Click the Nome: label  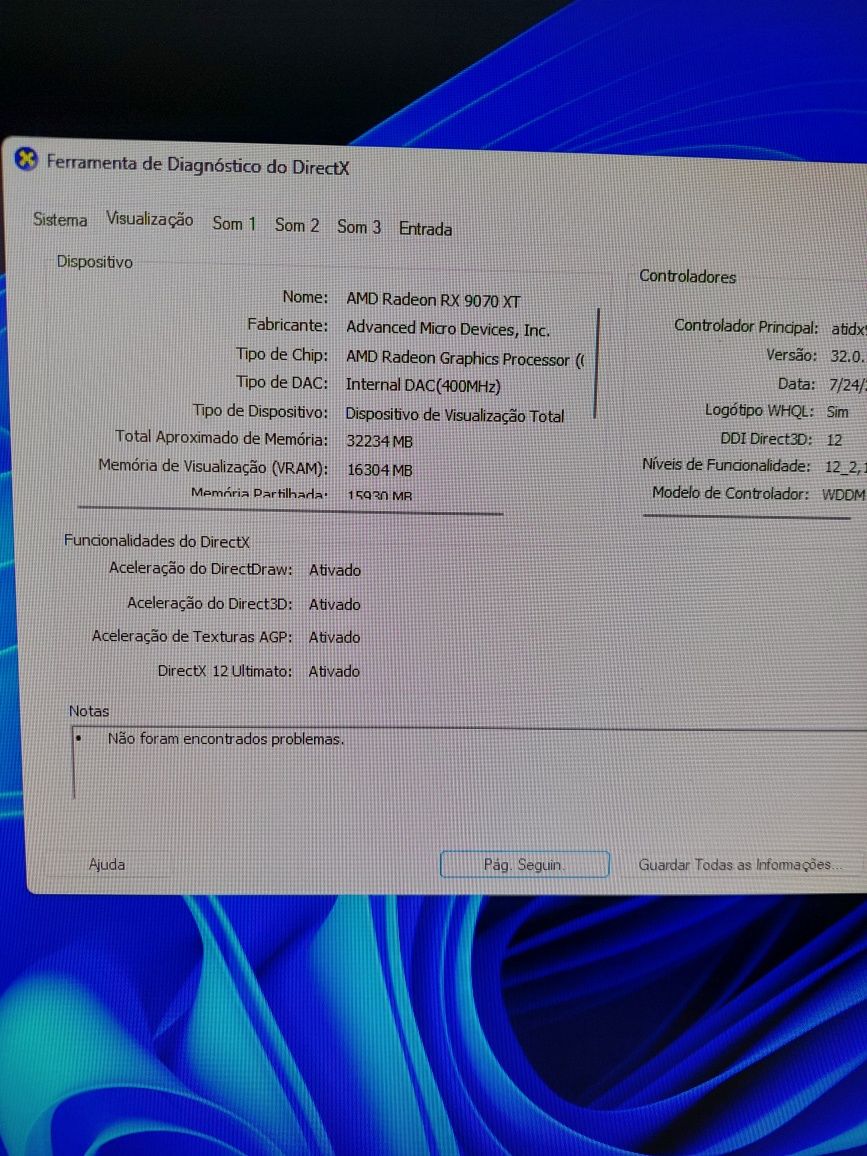[x=305, y=297]
